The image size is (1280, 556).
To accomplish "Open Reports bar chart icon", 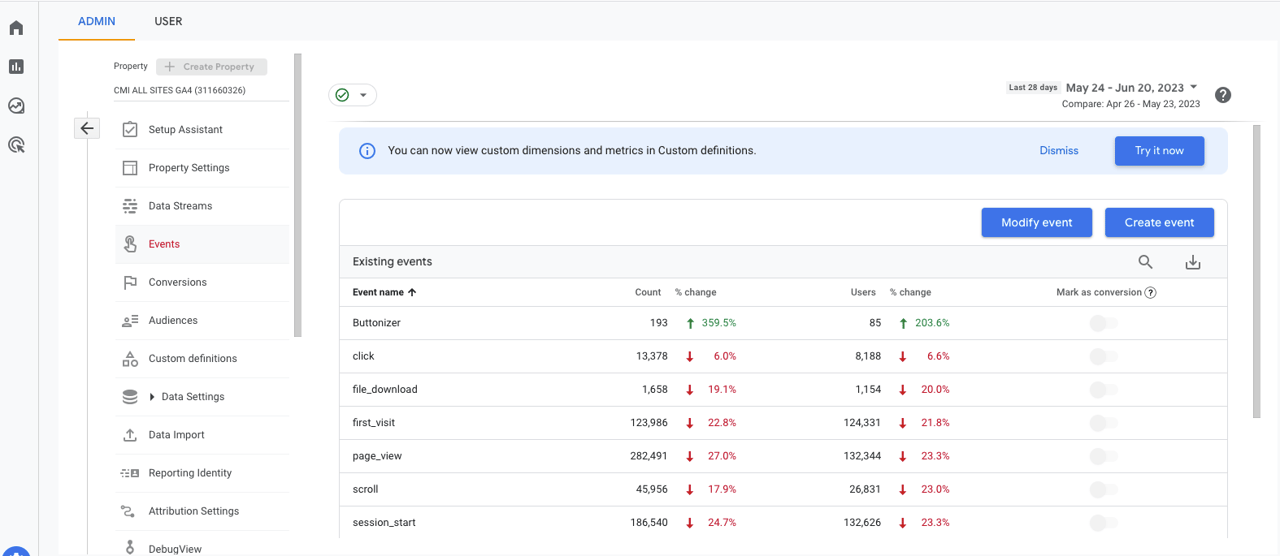I will (x=16, y=67).
